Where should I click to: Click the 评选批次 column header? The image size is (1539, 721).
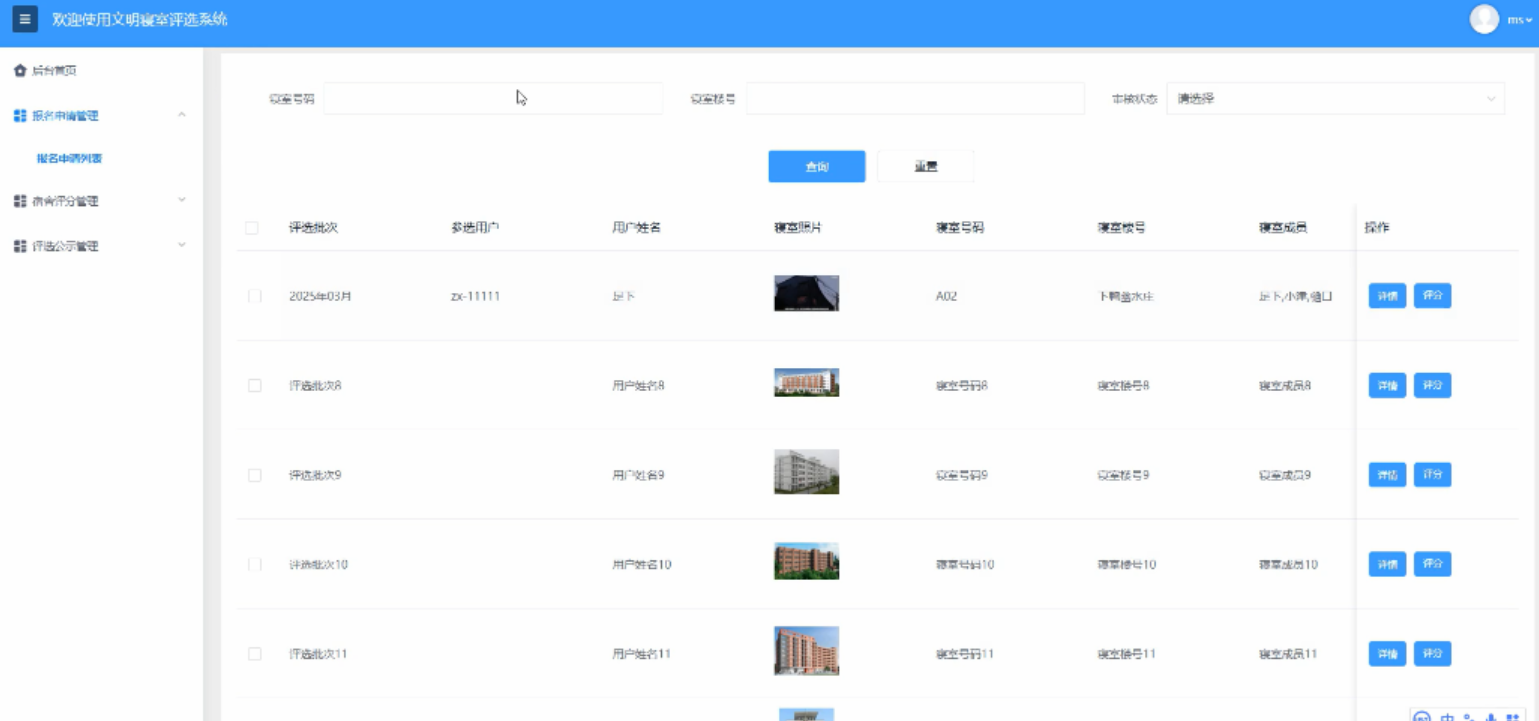pyautogui.click(x=313, y=228)
